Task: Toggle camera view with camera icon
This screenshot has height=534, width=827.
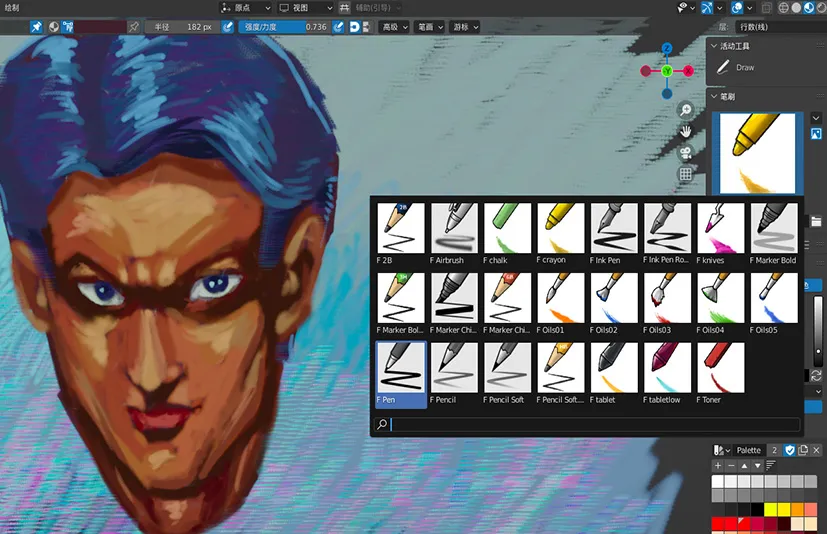Action: 685,153
